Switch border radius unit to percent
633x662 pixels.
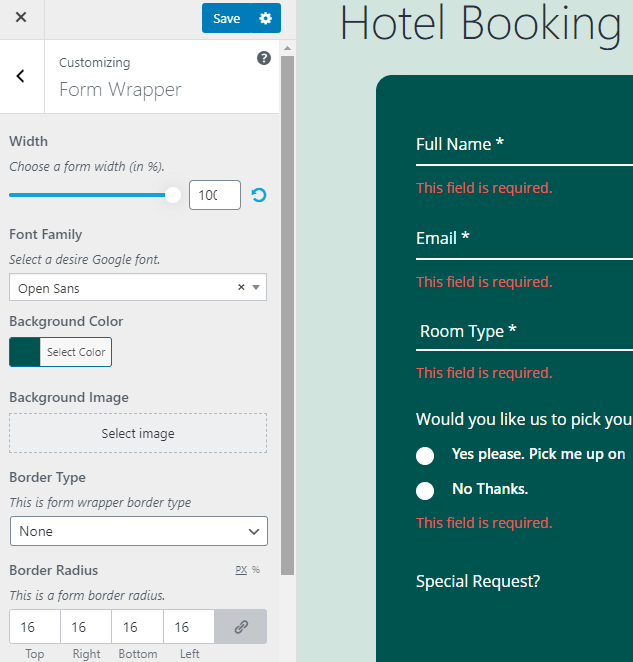point(256,570)
